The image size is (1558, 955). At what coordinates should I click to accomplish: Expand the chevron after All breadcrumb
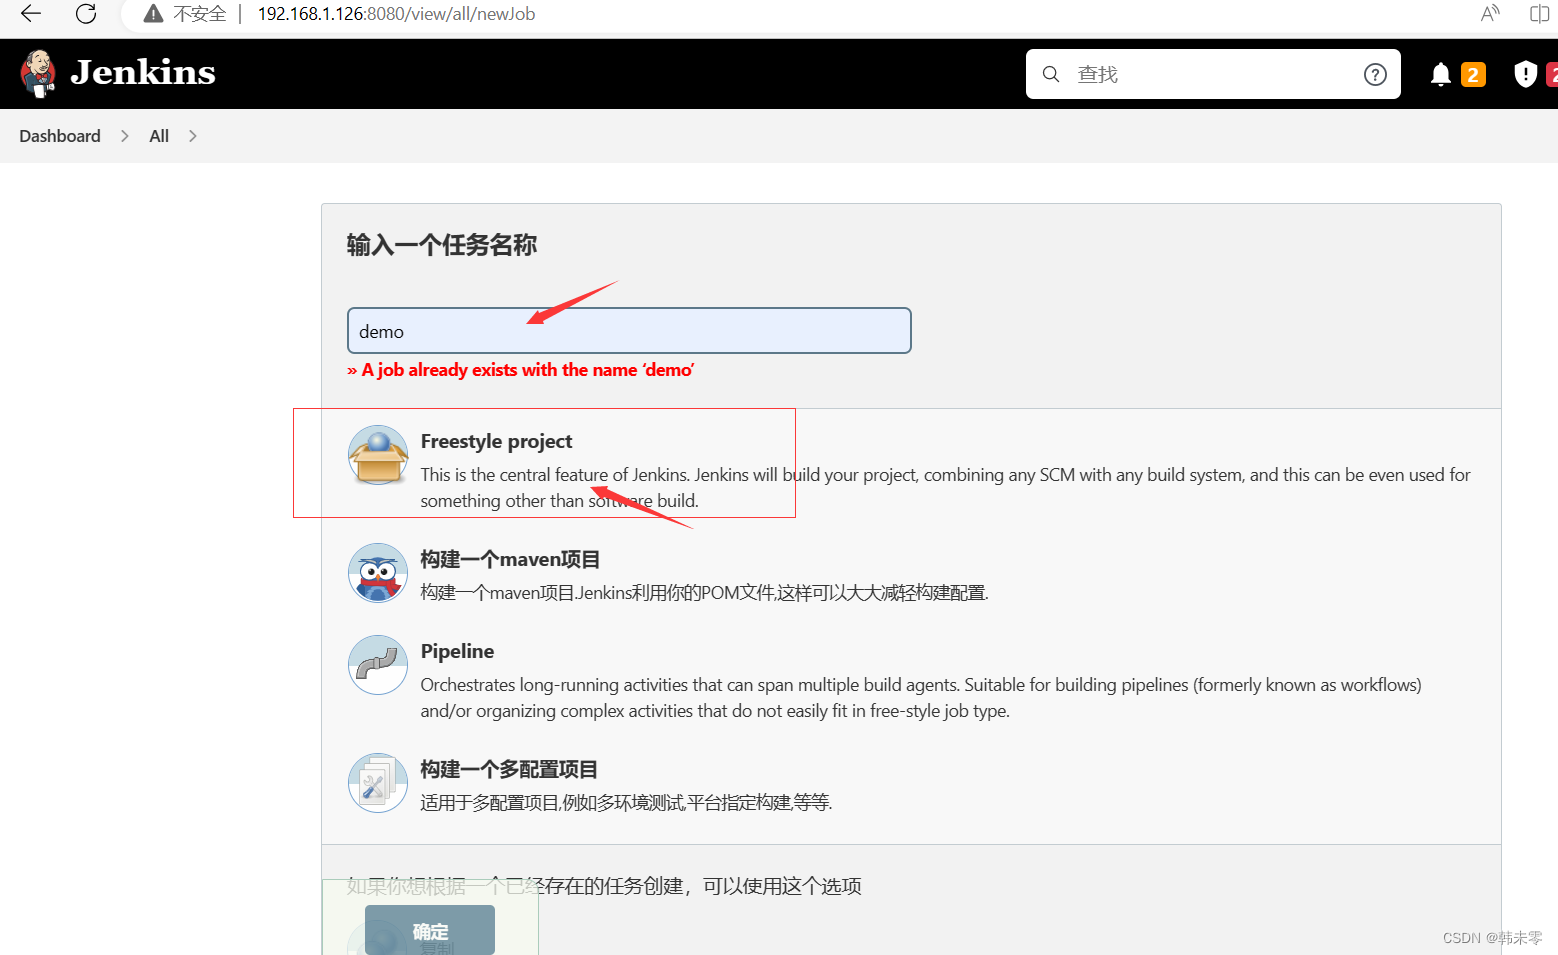(192, 136)
